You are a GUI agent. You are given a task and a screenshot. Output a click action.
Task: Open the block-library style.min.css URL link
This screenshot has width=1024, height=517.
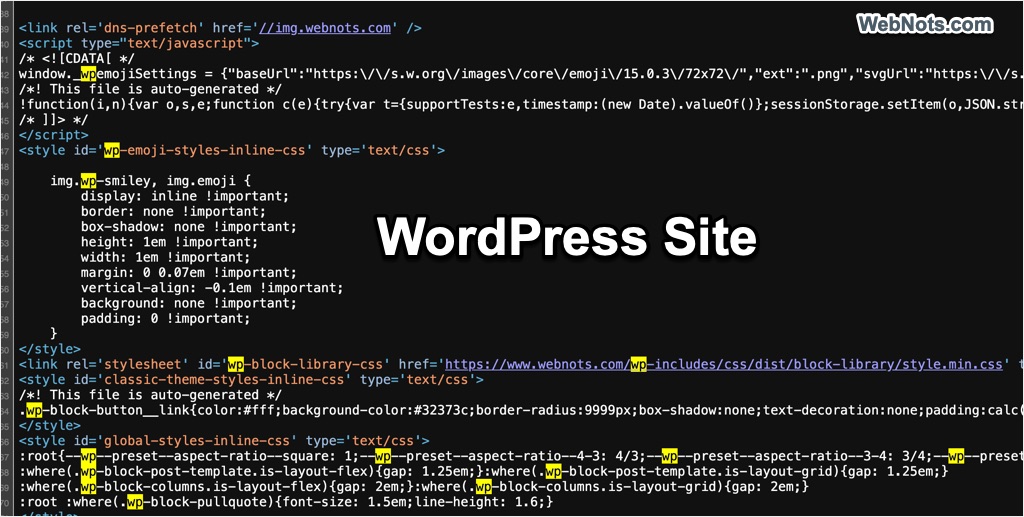724,364
